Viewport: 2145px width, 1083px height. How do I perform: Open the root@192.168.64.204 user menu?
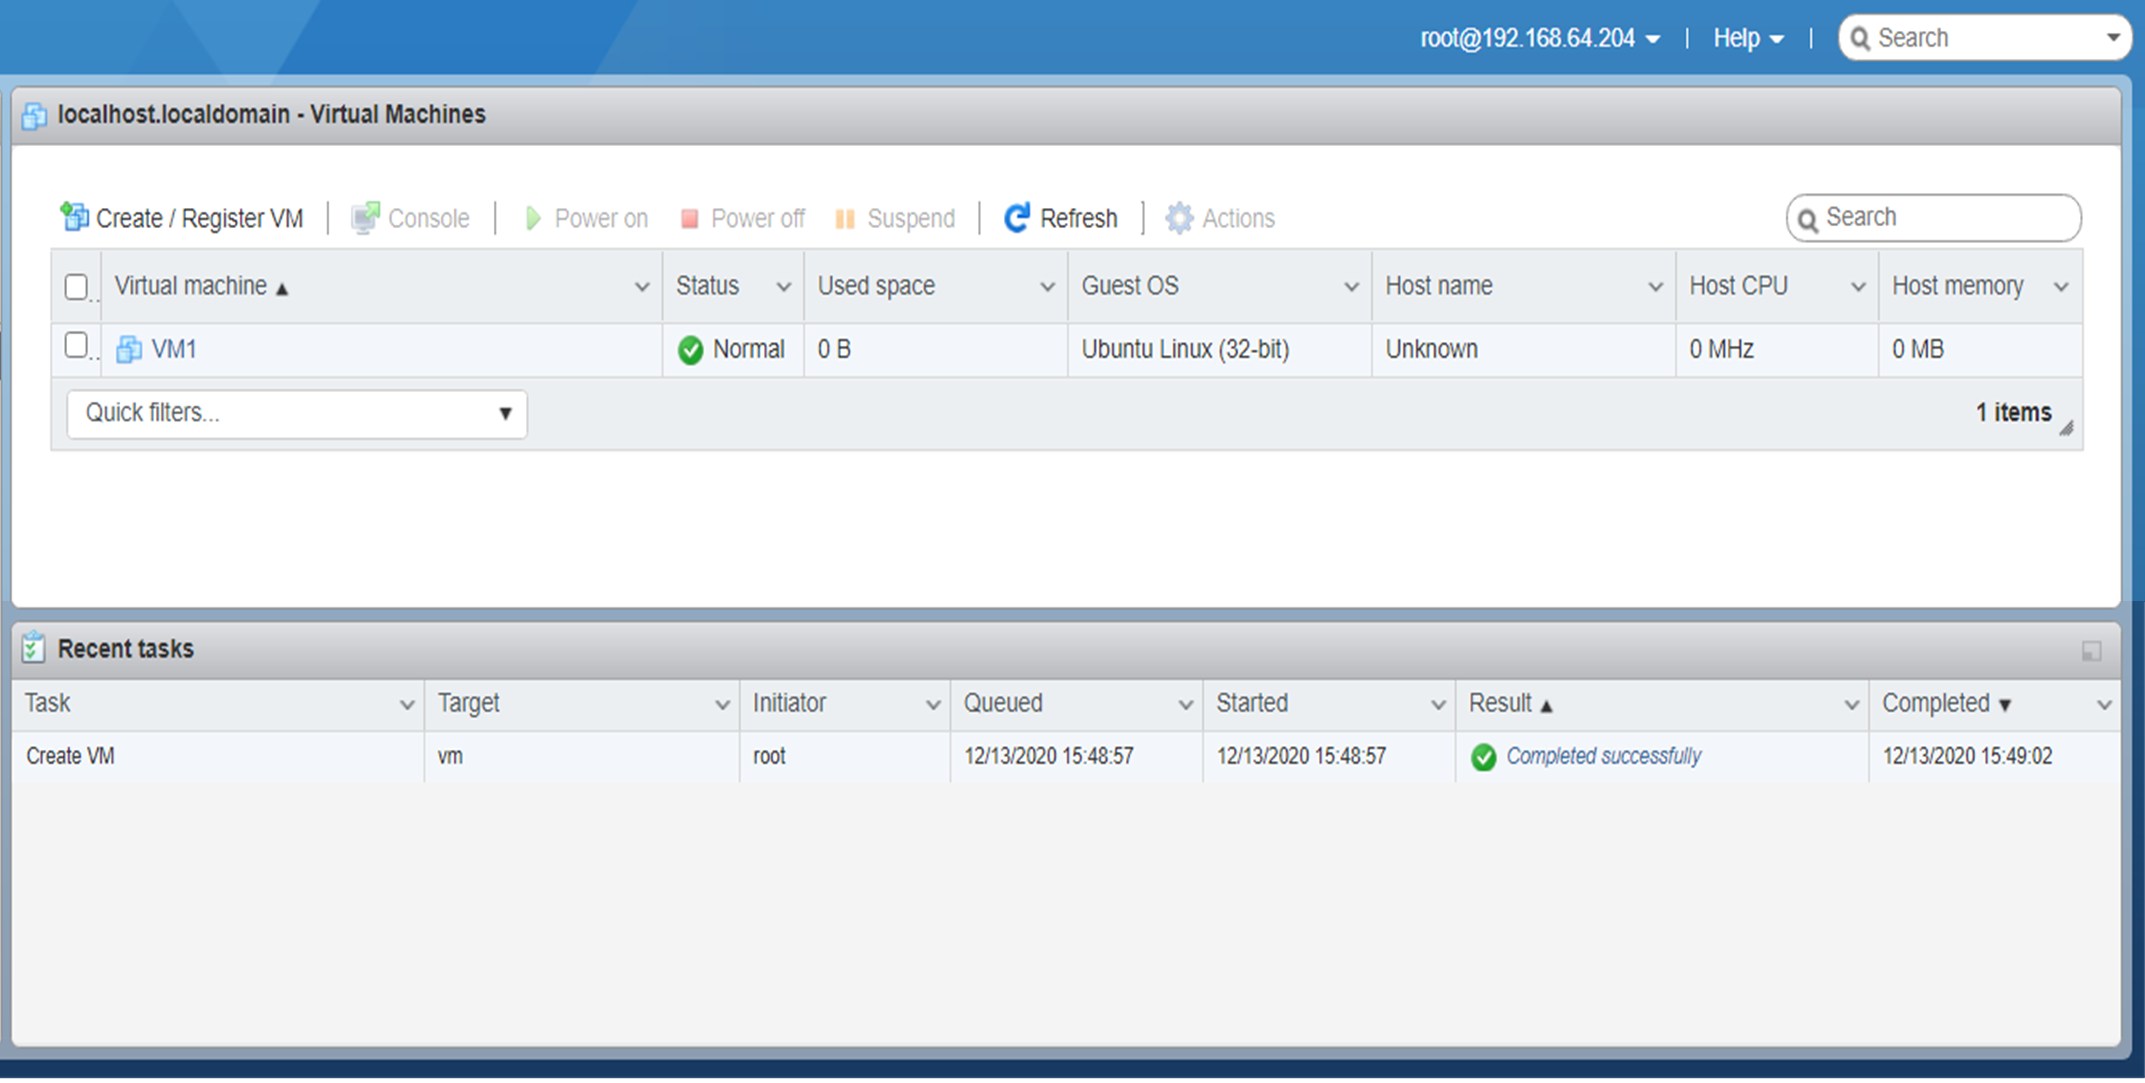pyautogui.click(x=1540, y=38)
